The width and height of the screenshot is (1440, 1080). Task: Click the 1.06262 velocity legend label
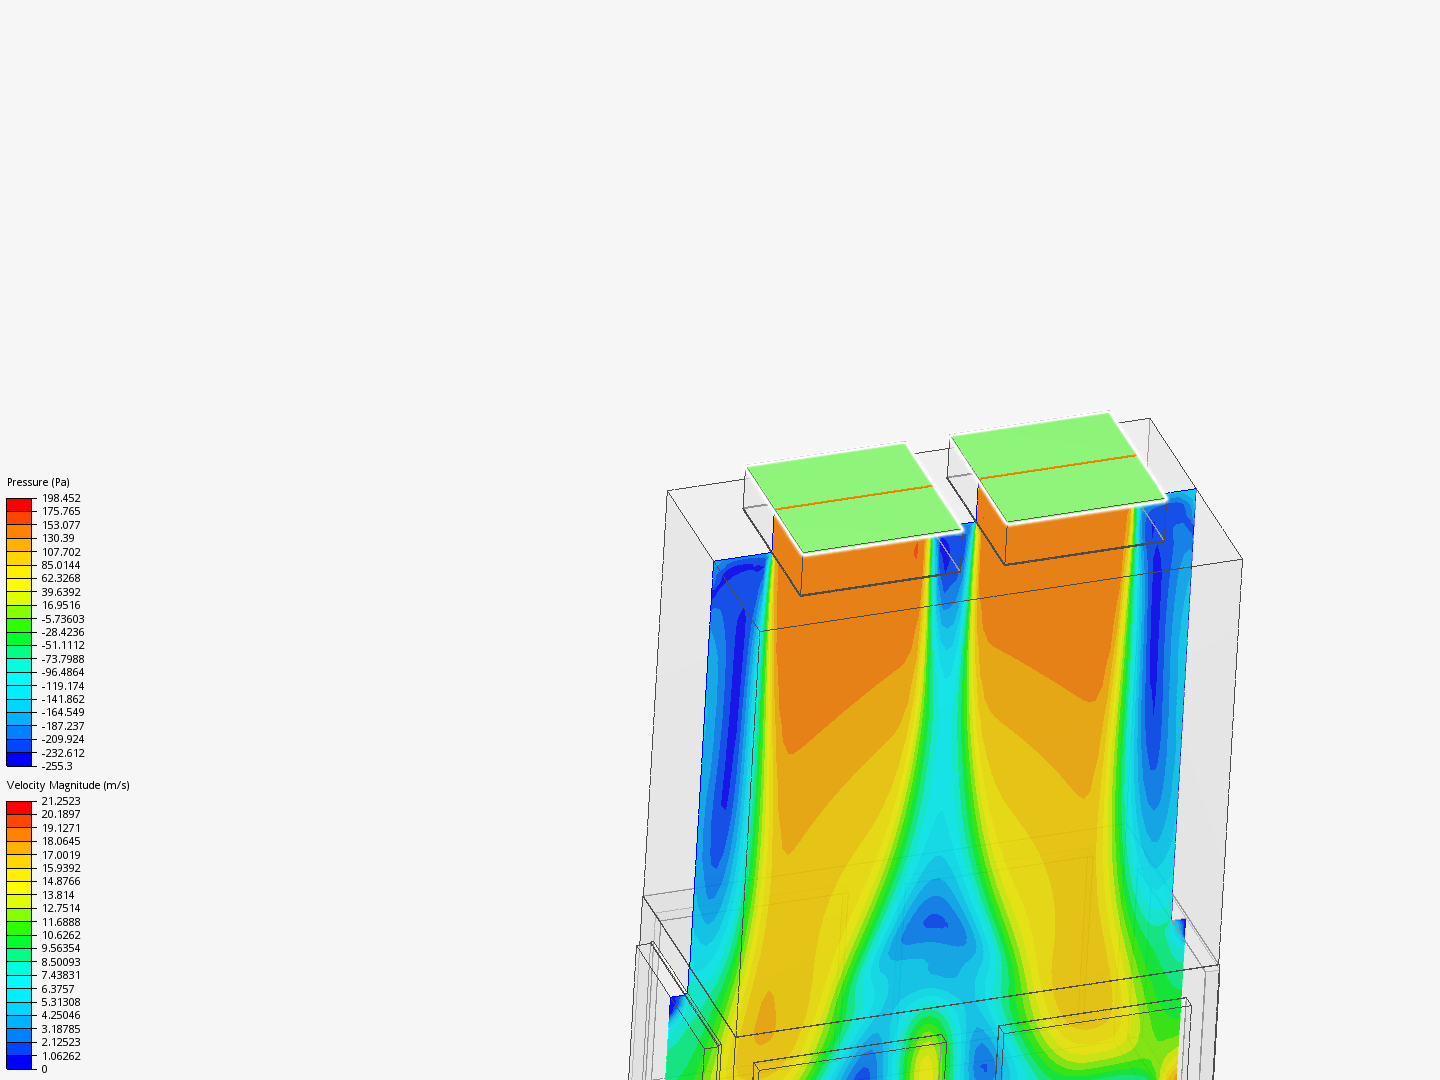pos(61,1056)
